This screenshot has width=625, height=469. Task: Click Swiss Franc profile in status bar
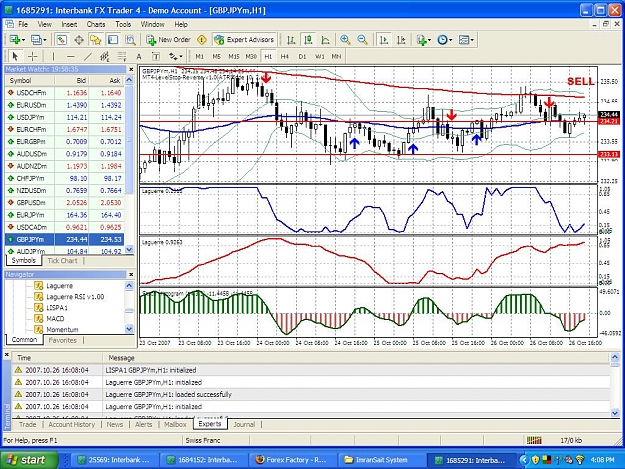(x=203, y=440)
